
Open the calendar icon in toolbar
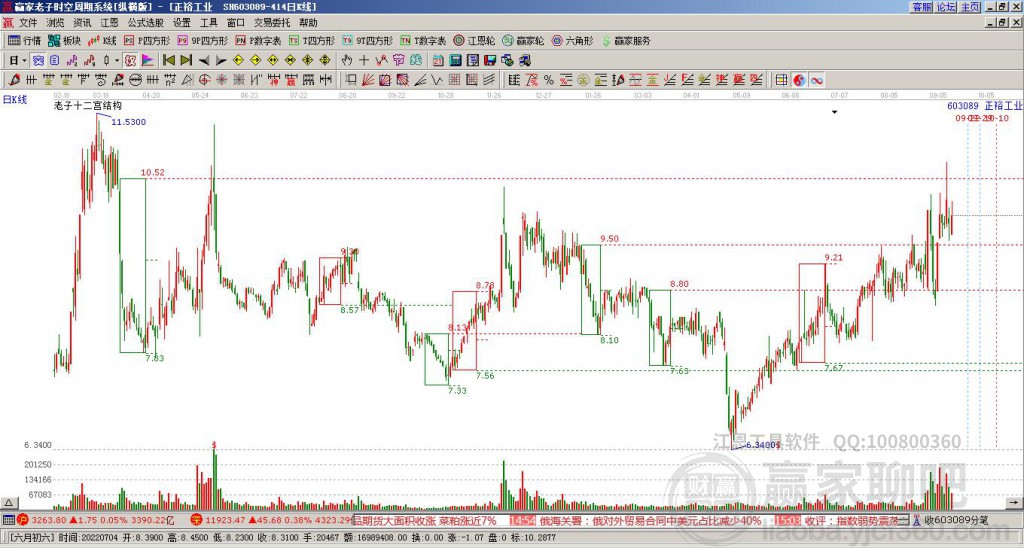pos(438,60)
